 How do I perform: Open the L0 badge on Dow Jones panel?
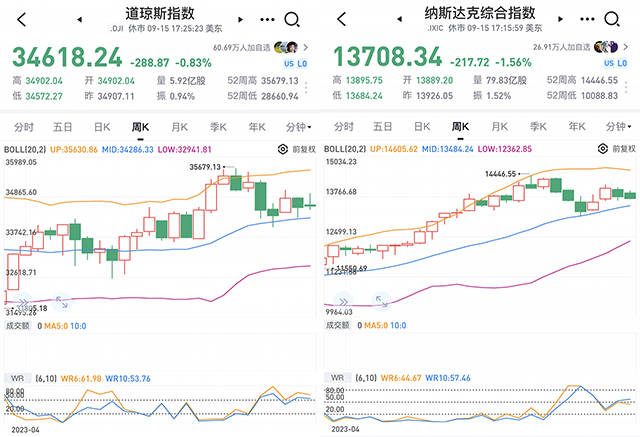coord(302,64)
